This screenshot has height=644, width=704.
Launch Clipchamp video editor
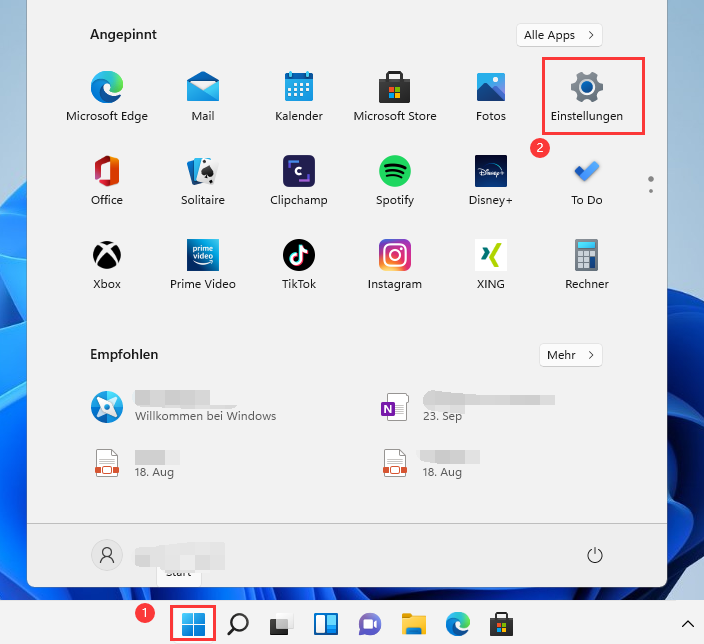click(x=299, y=180)
